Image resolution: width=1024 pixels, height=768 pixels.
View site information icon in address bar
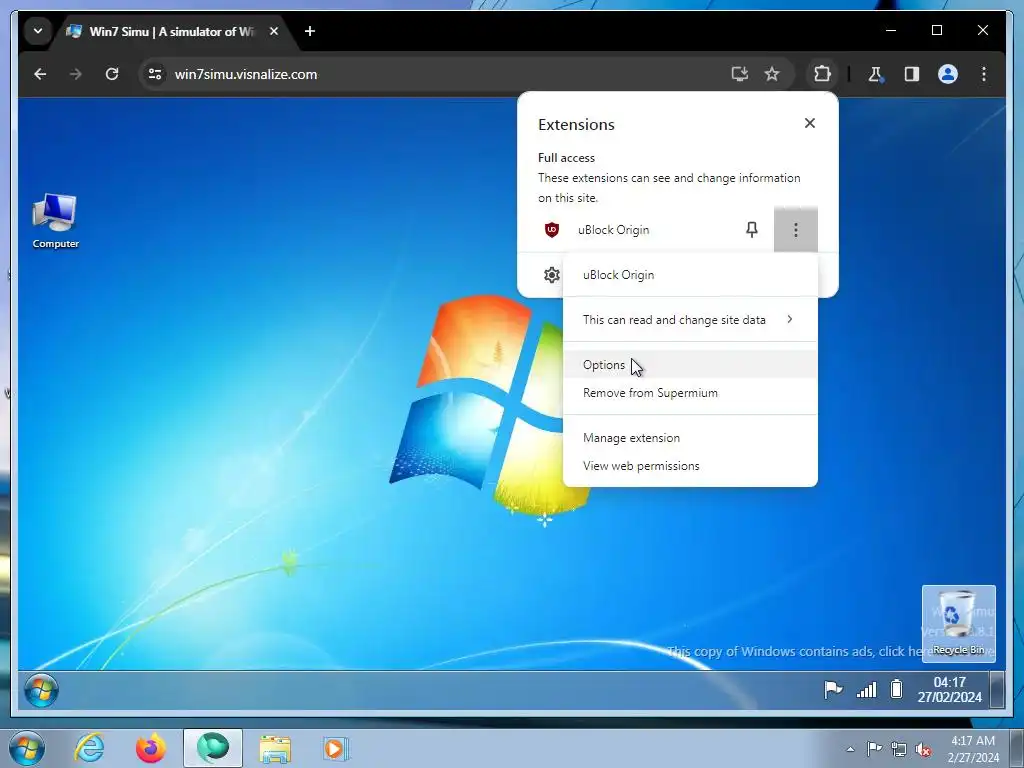pyautogui.click(x=155, y=74)
